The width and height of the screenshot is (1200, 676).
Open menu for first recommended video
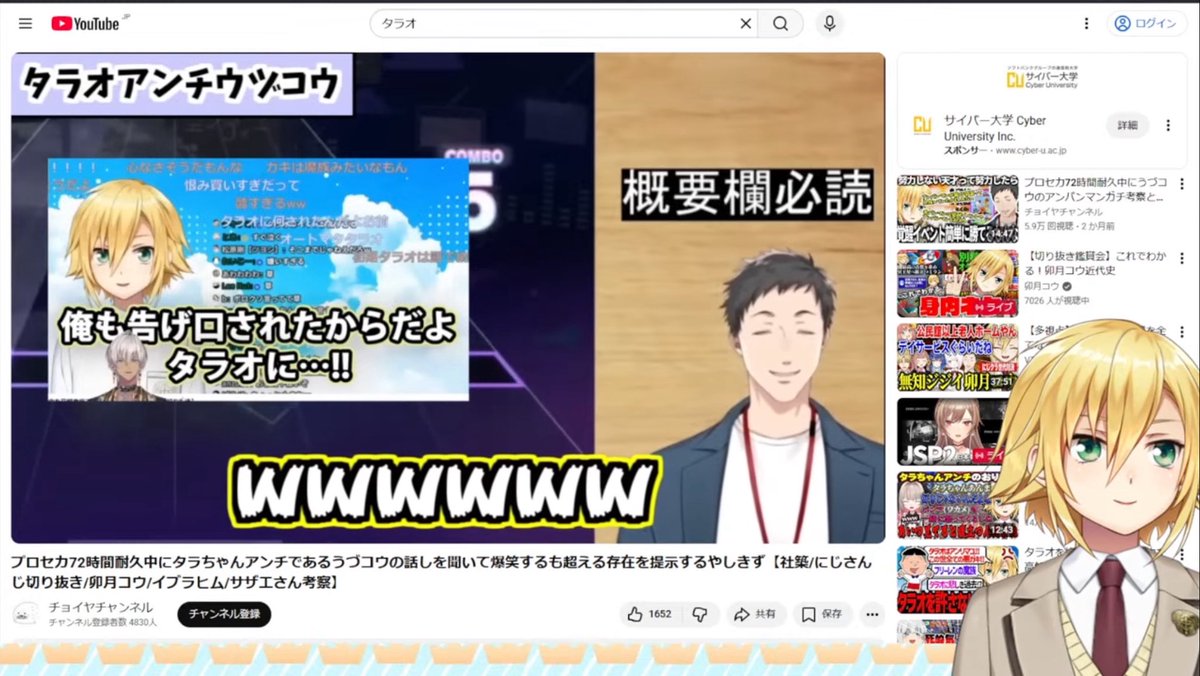(x=1180, y=185)
